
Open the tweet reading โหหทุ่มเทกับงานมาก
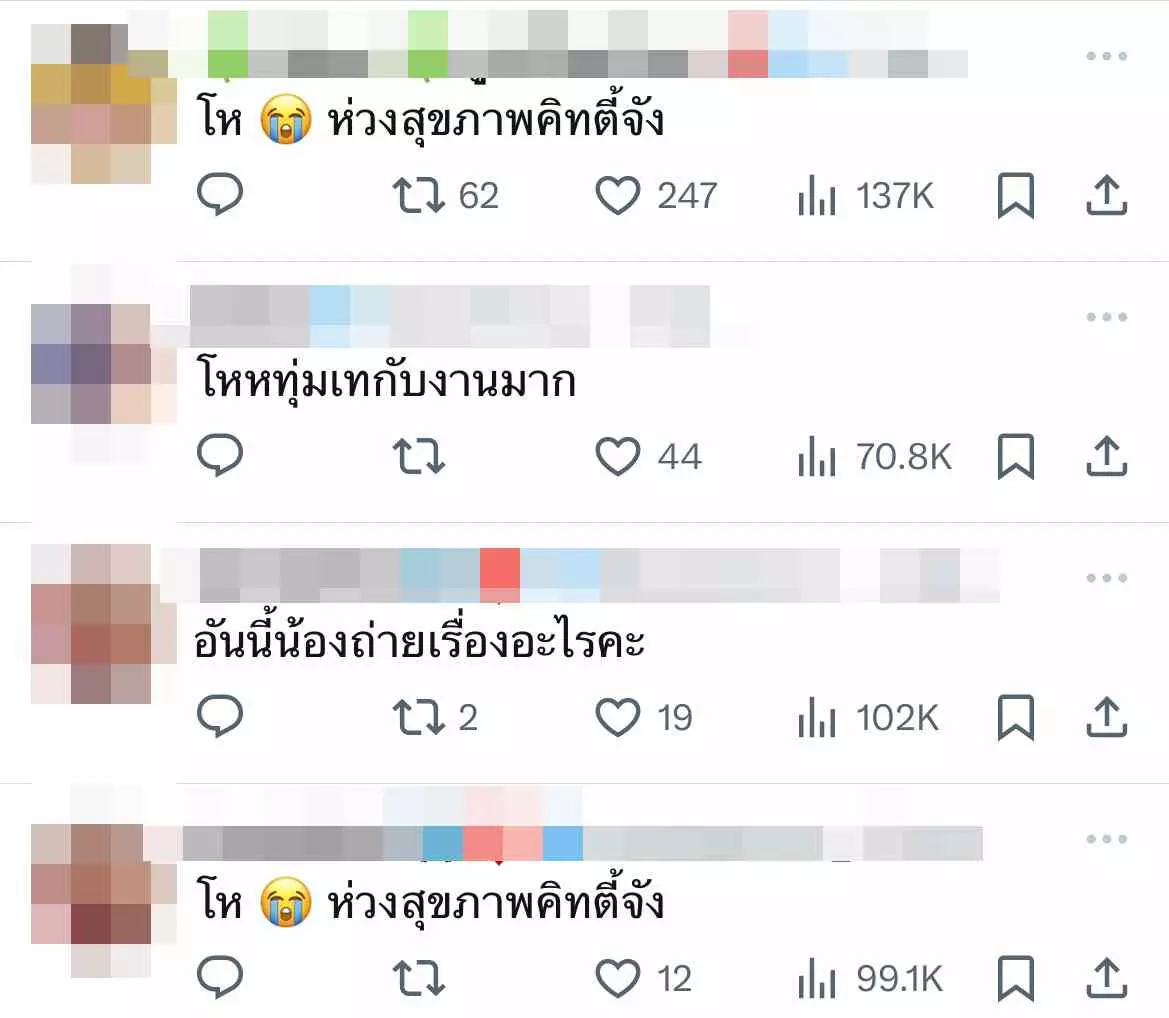click(x=386, y=380)
